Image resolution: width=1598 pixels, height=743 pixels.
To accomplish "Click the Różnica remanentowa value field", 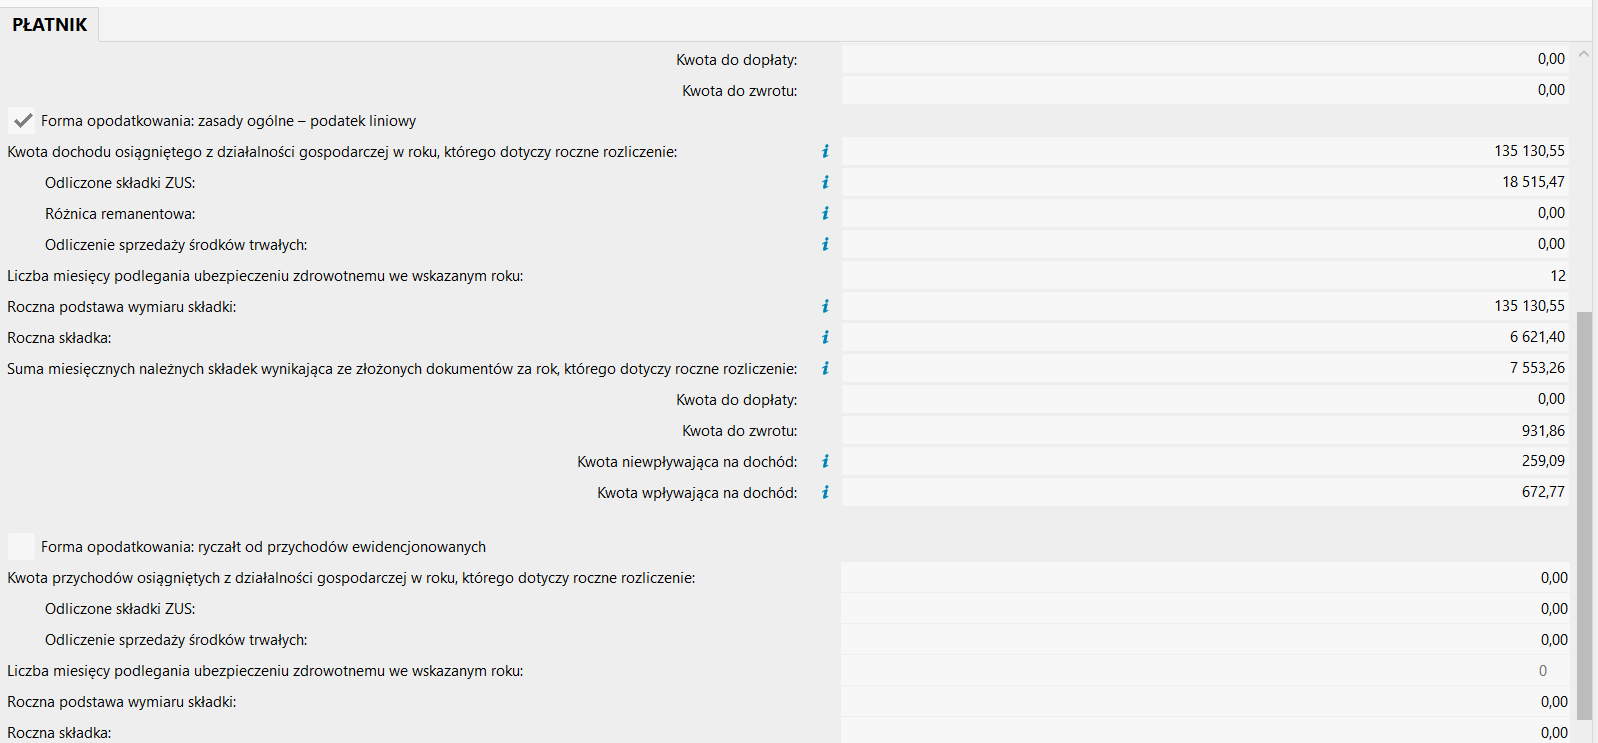I will (x=1204, y=213).
